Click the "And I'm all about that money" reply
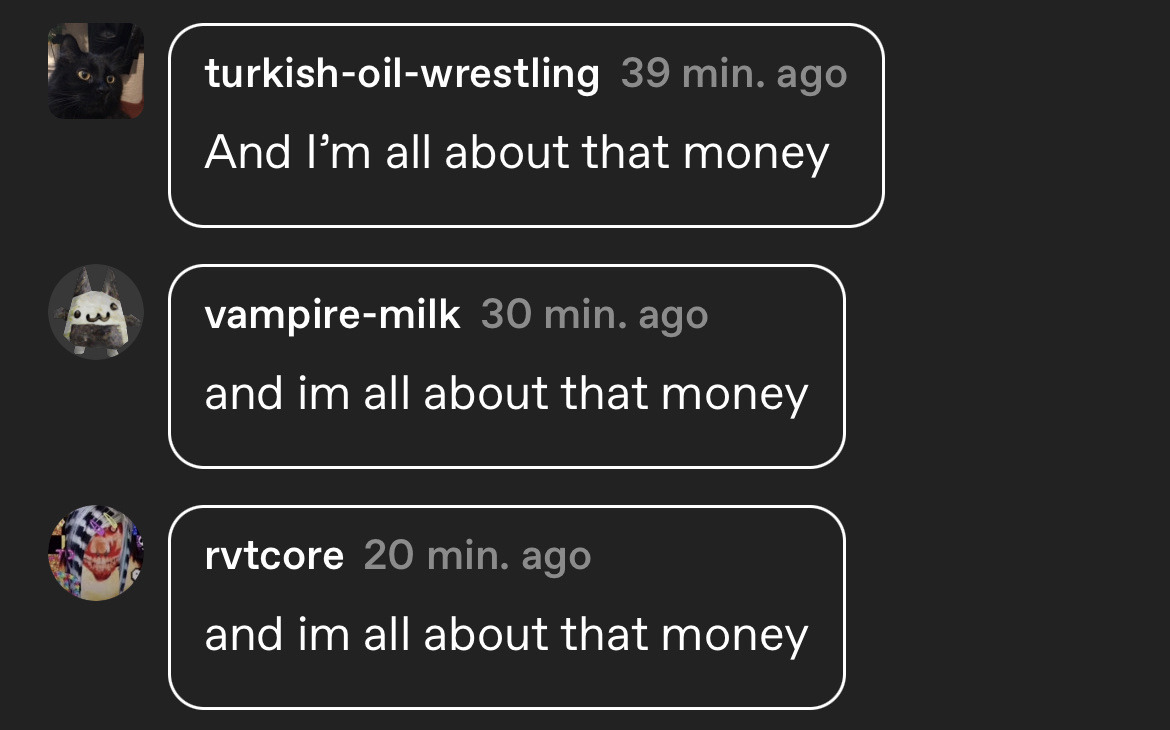This screenshot has width=1170, height=730. coord(517,154)
